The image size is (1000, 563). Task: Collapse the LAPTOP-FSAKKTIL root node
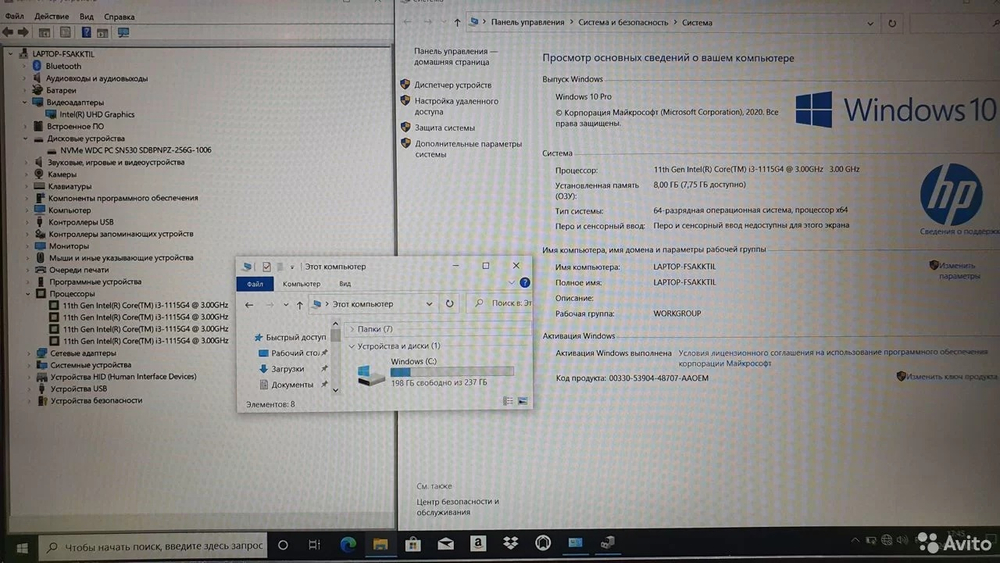pos(11,54)
